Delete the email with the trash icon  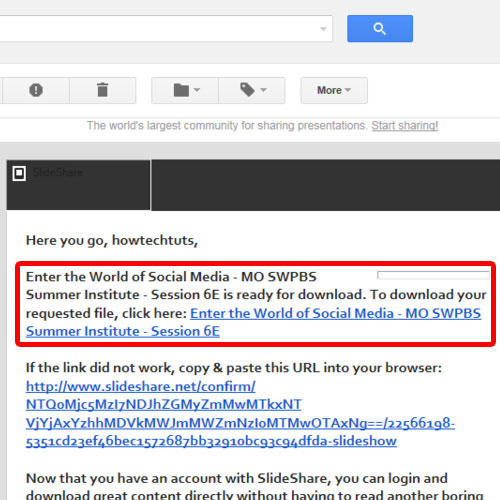tap(103, 90)
